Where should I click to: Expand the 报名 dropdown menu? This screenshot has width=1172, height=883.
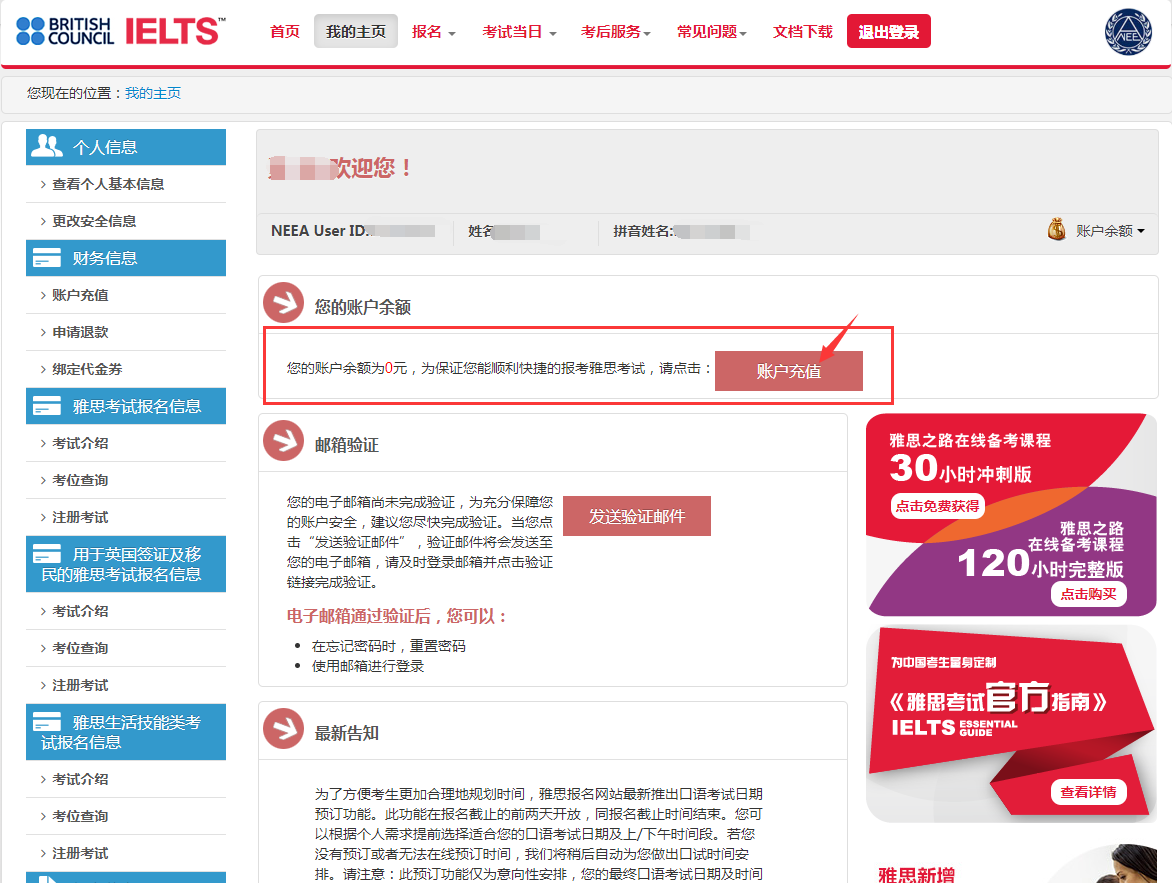point(434,31)
